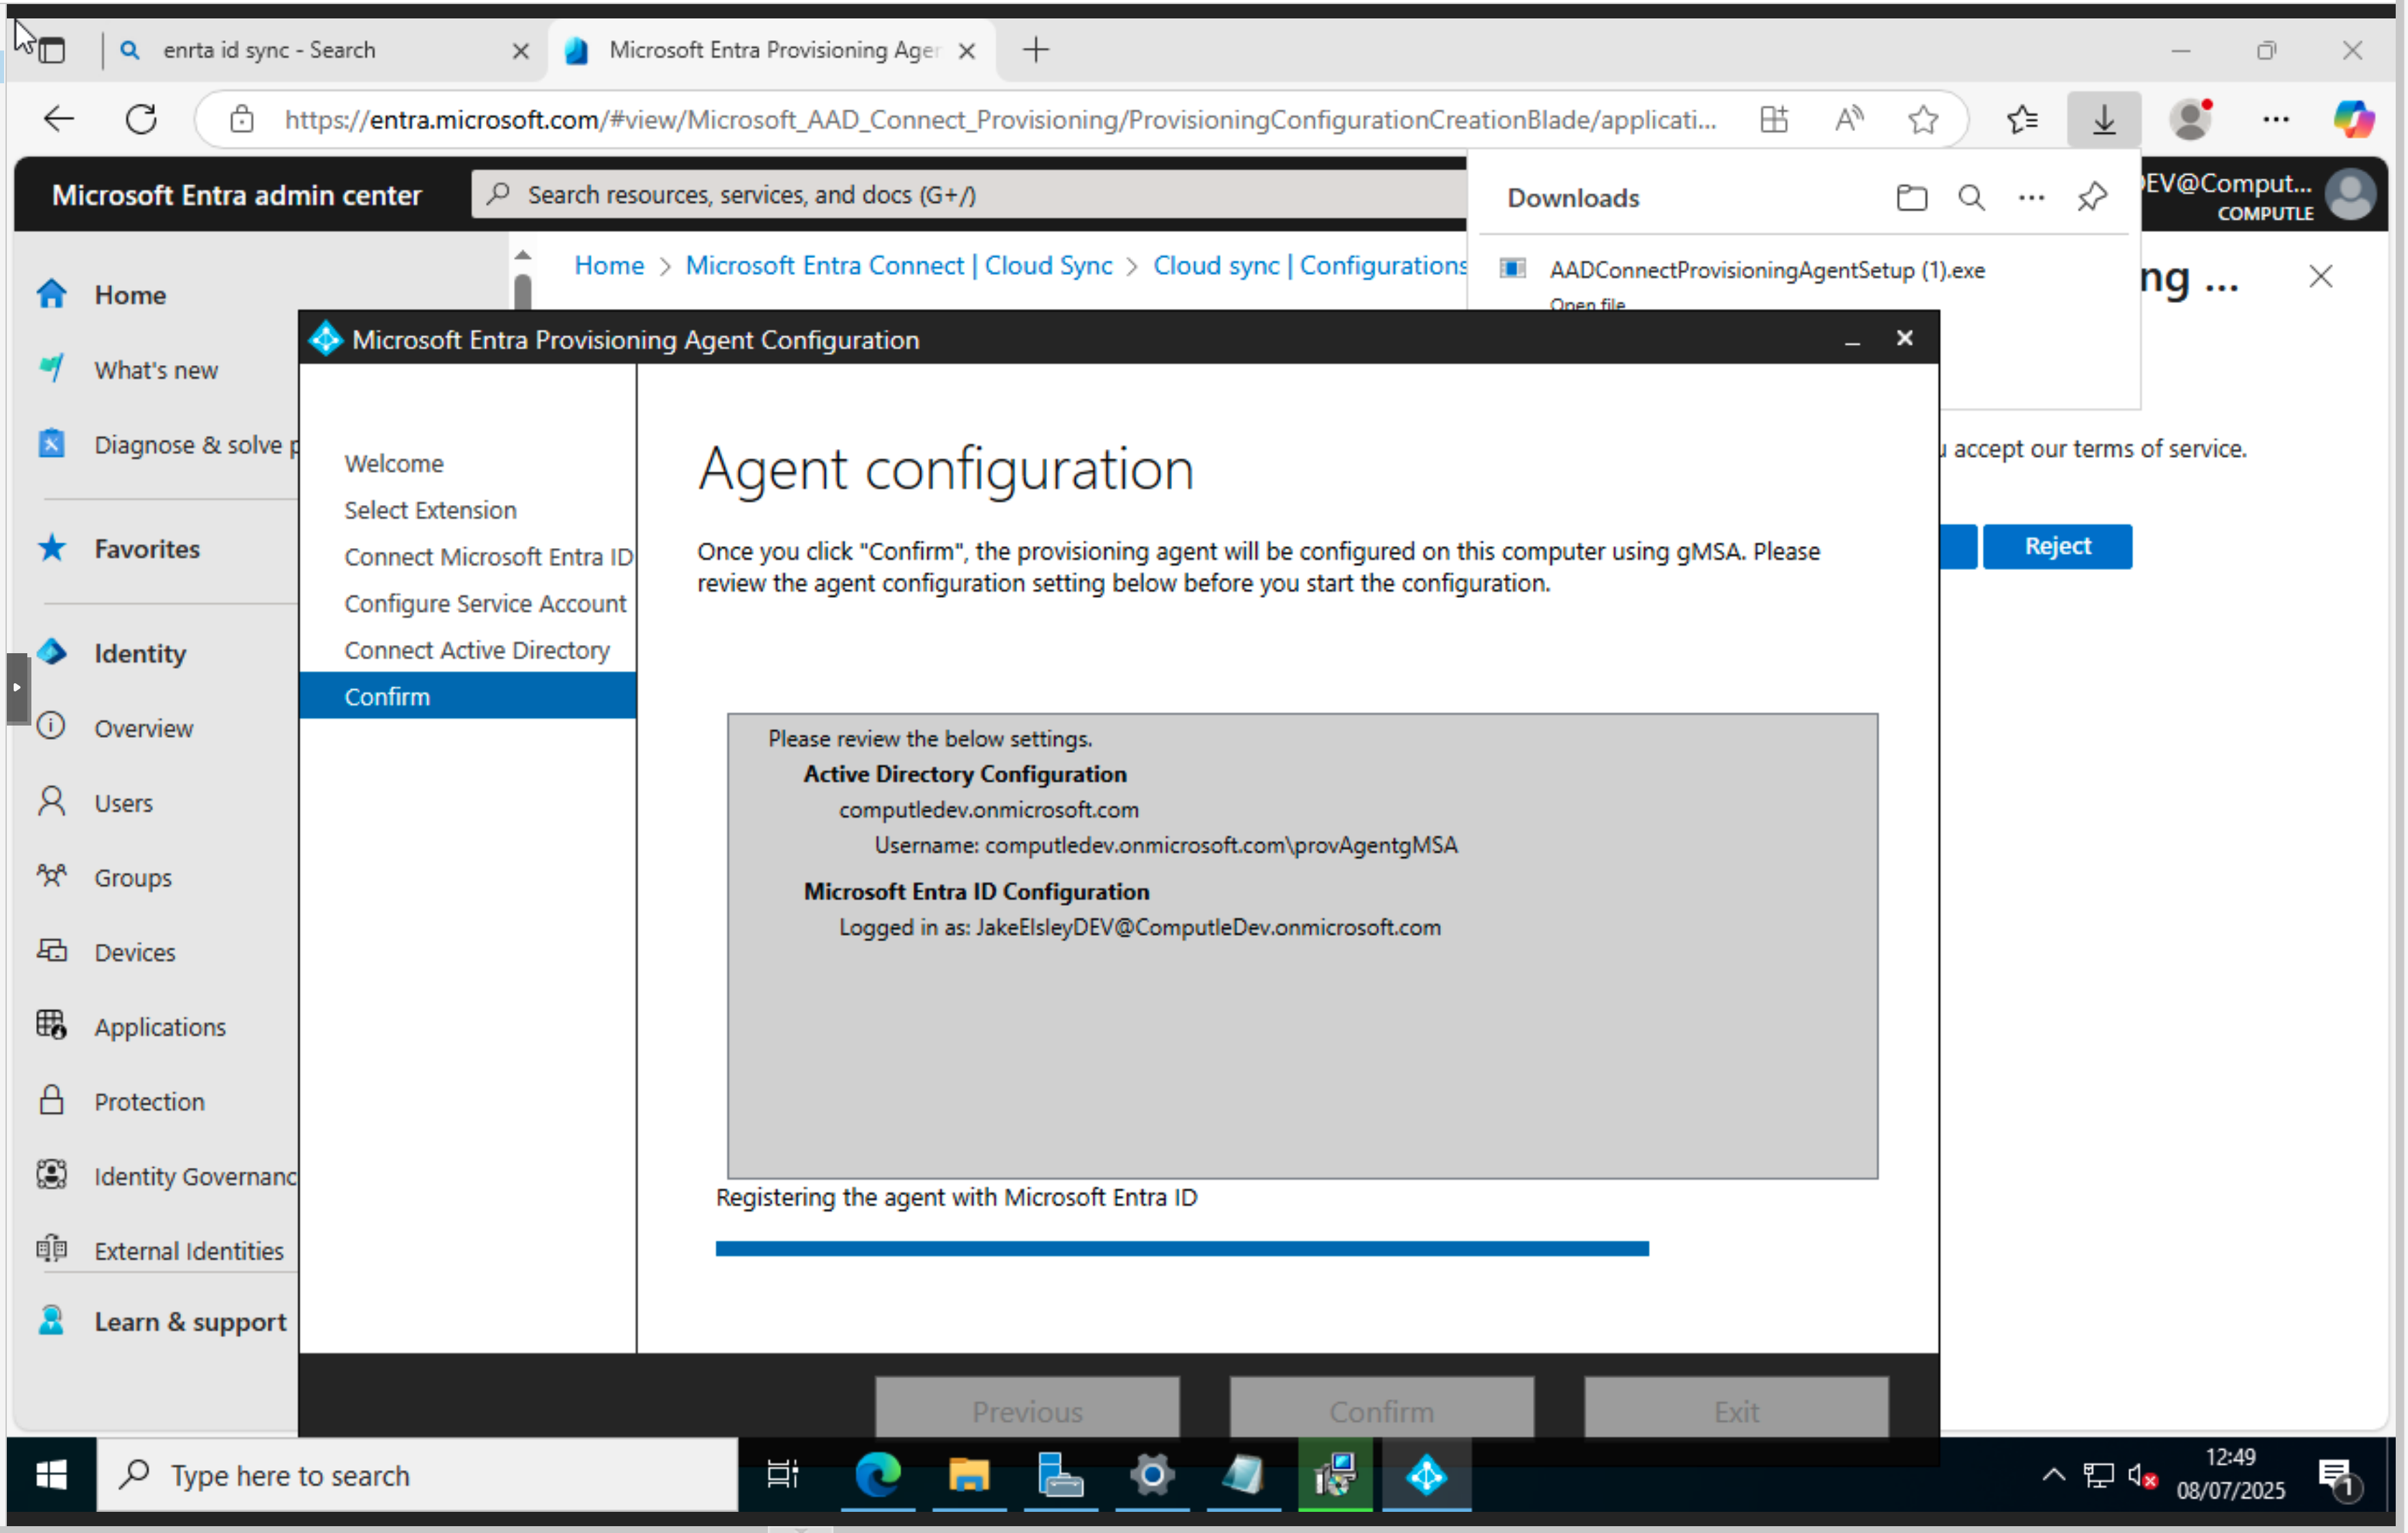Pin the Downloads panel

pyautogui.click(x=2091, y=197)
